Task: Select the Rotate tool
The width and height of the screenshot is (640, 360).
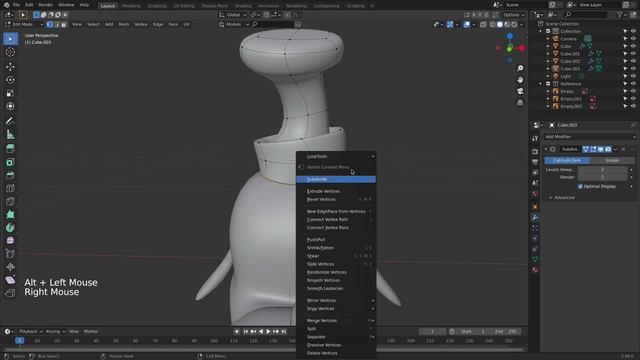Action: [10, 80]
